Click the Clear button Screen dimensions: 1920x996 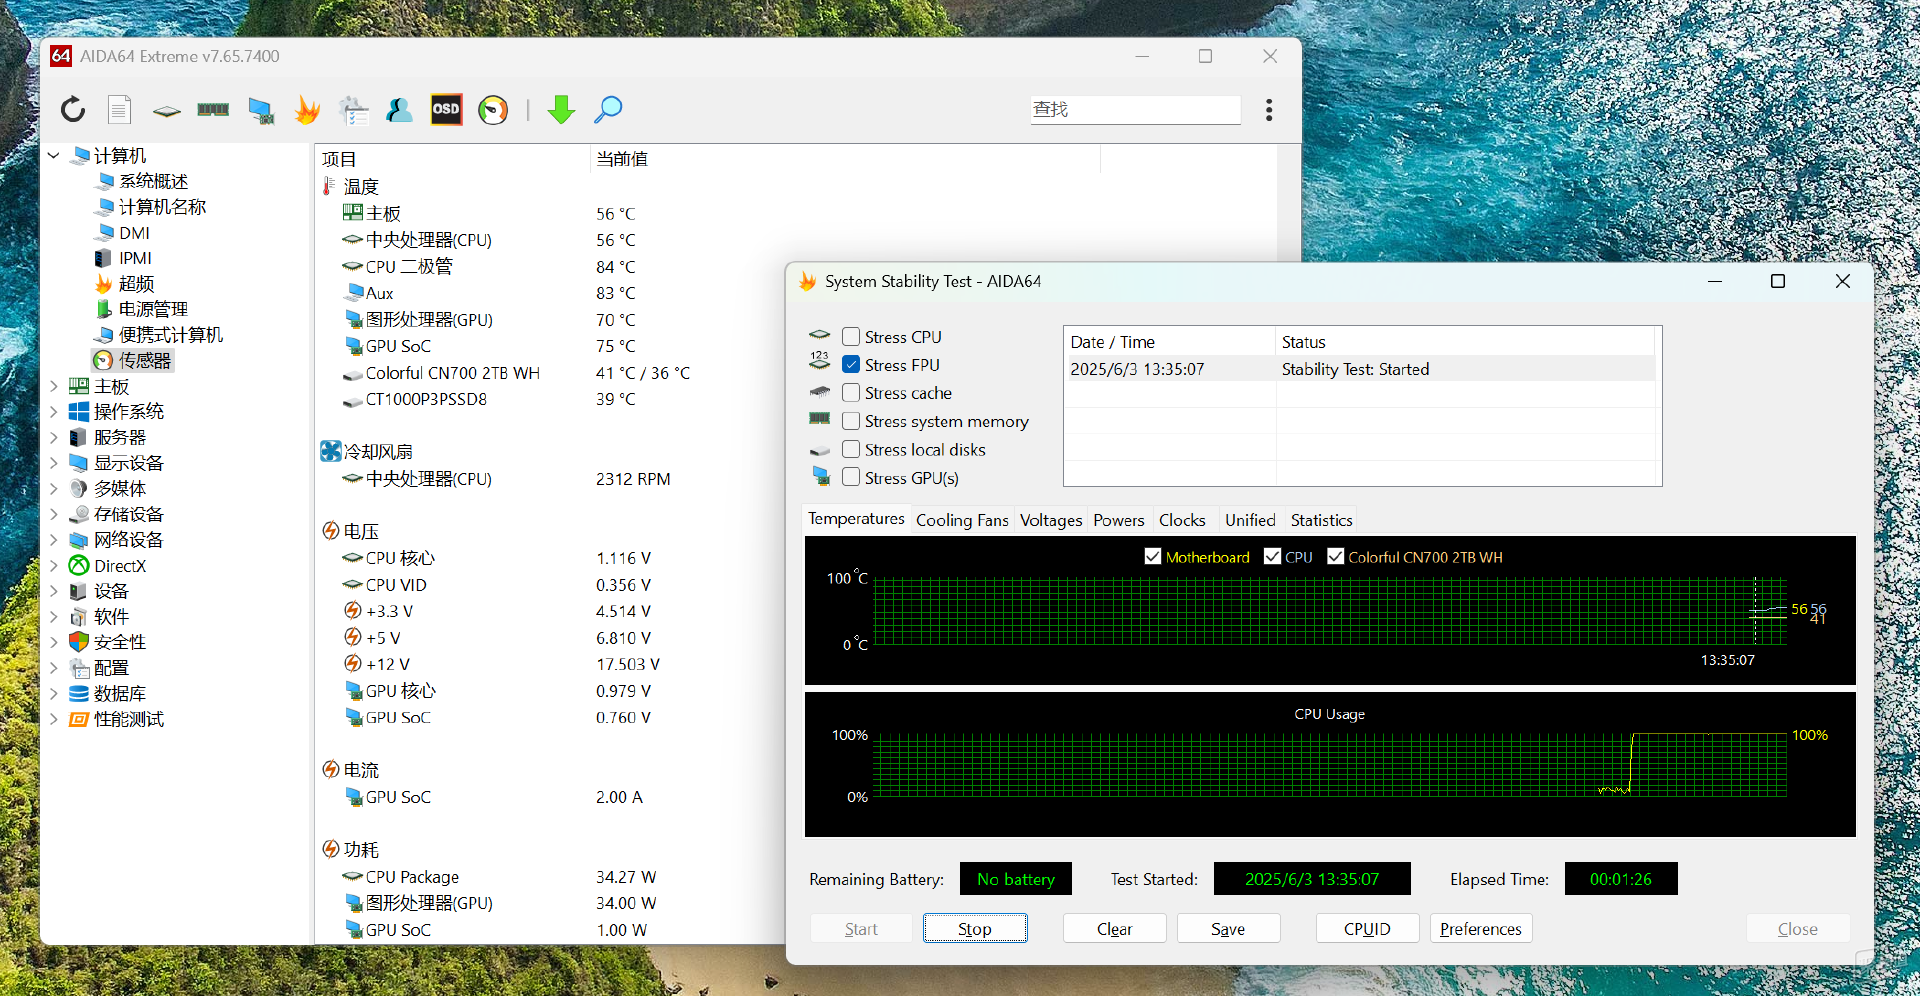pyautogui.click(x=1114, y=929)
